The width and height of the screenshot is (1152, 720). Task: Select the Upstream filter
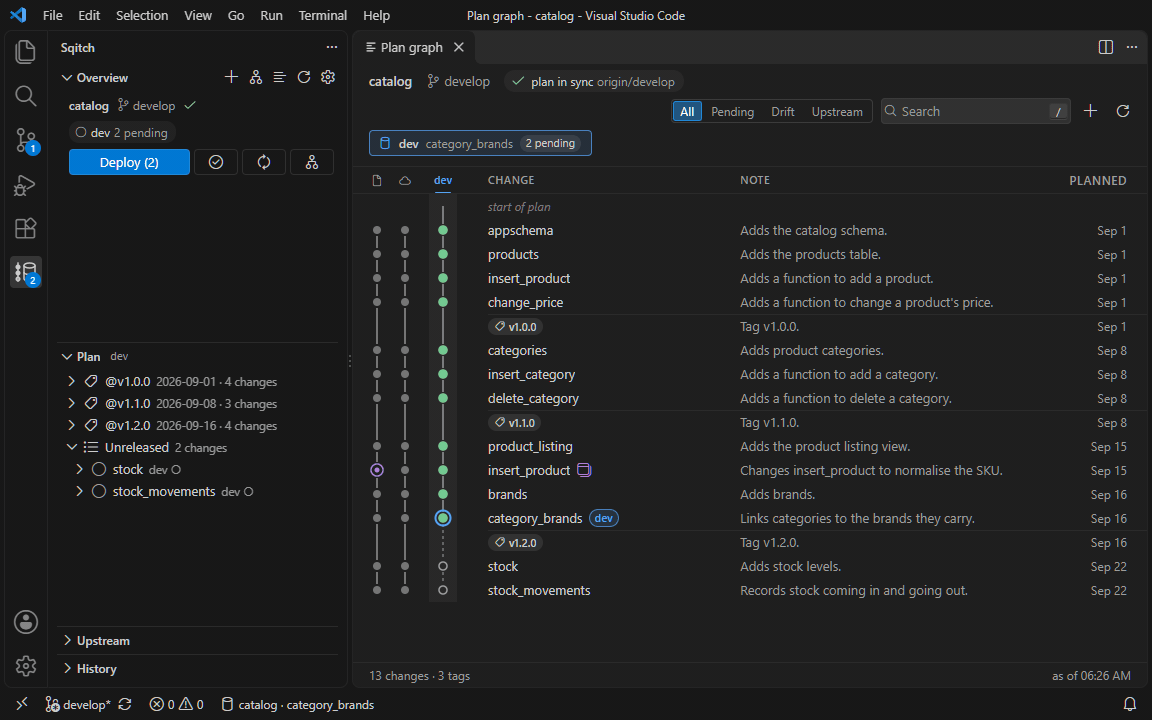click(837, 112)
